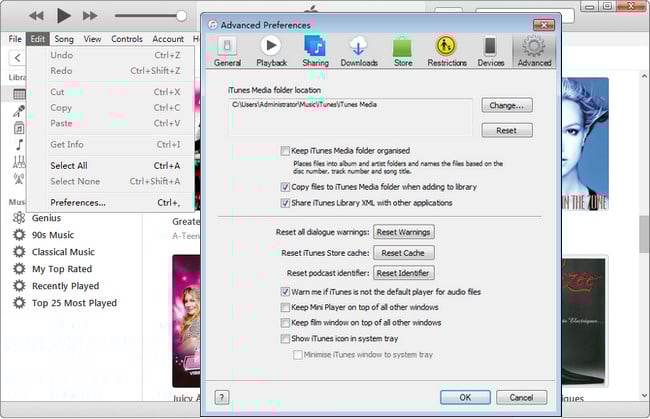The height and width of the screenshot is (419, 650).
Task: Click the Classical Music gear icon
Action: pyautogui.click(x=19, y=252)
